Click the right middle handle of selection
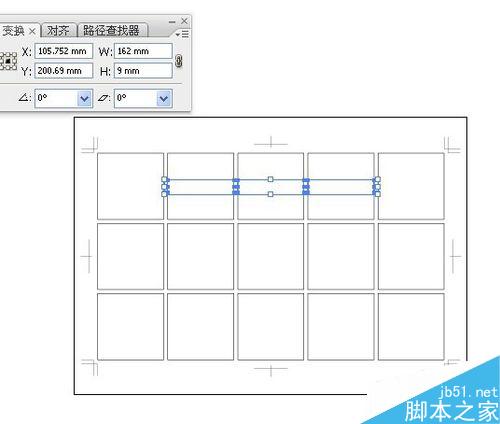Screen dimensions: 500x424 coord(377,187)
